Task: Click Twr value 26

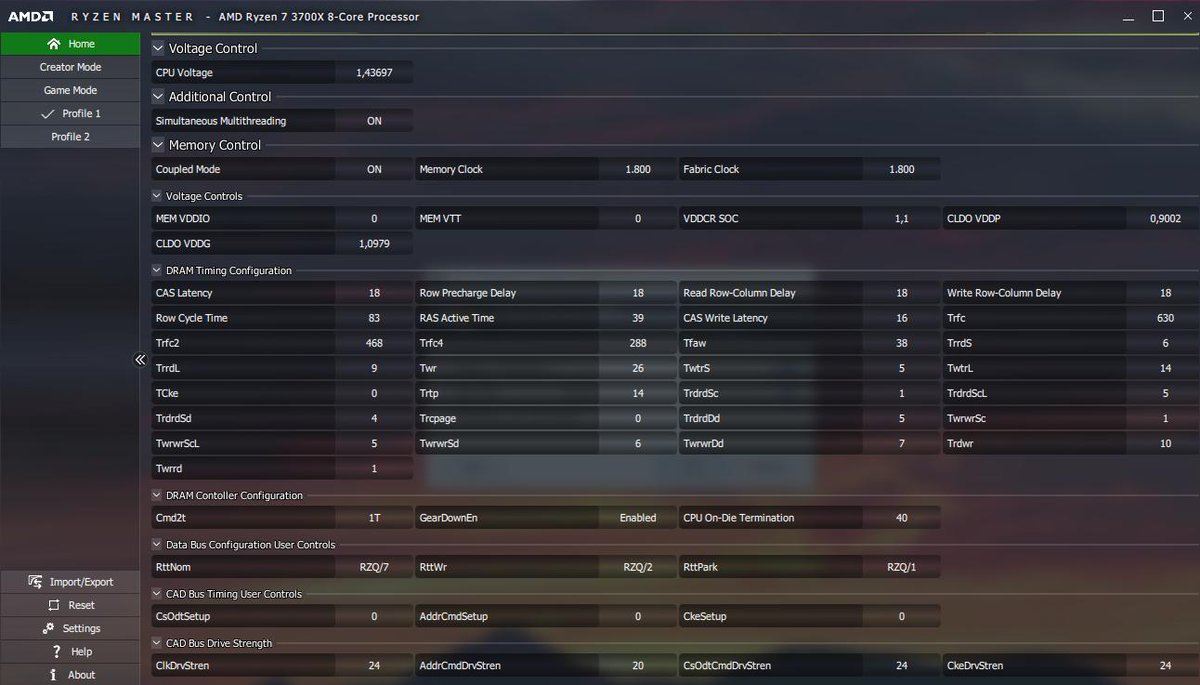Action: [638, 368]
